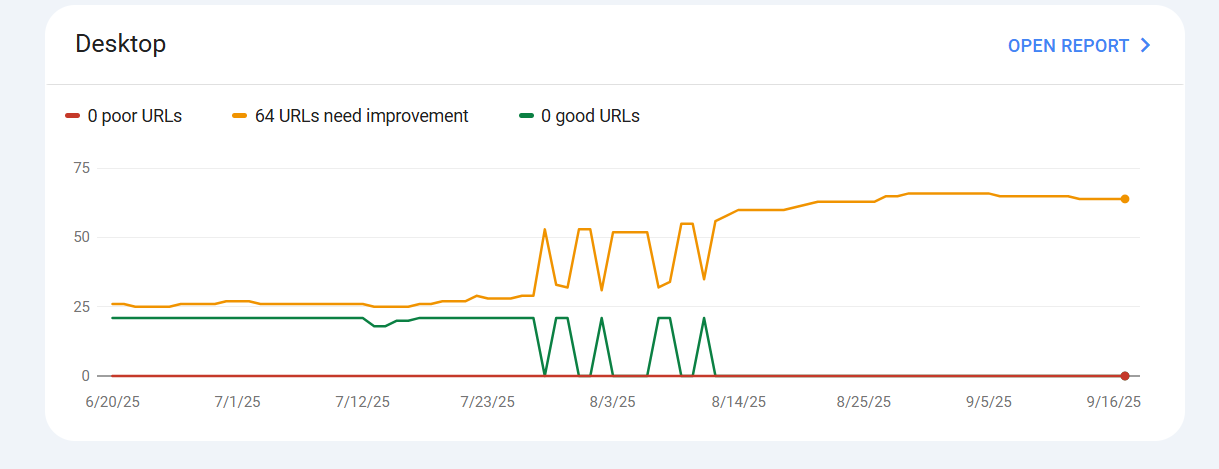Toggle the '0 good URLs' legend item
Viewport: 1219px width, 469px height.
579,116
